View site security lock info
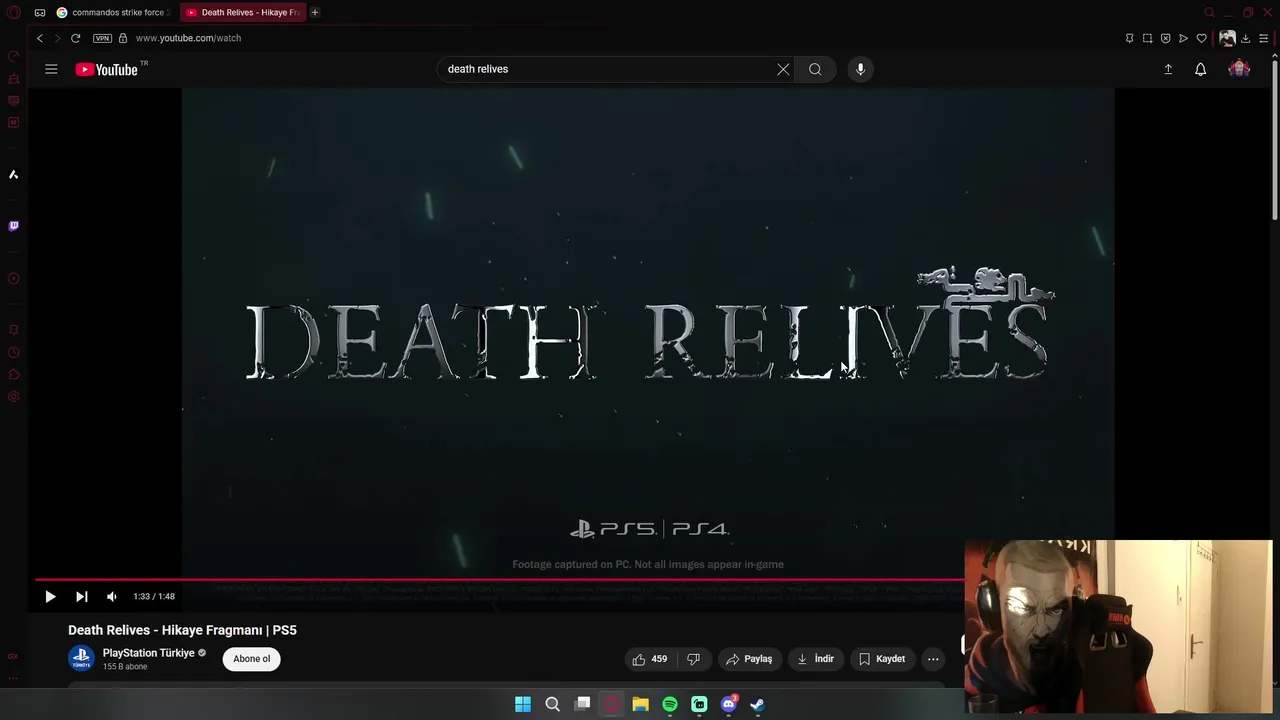Viewport: 1280px width, 720px height. coord(123,38)
